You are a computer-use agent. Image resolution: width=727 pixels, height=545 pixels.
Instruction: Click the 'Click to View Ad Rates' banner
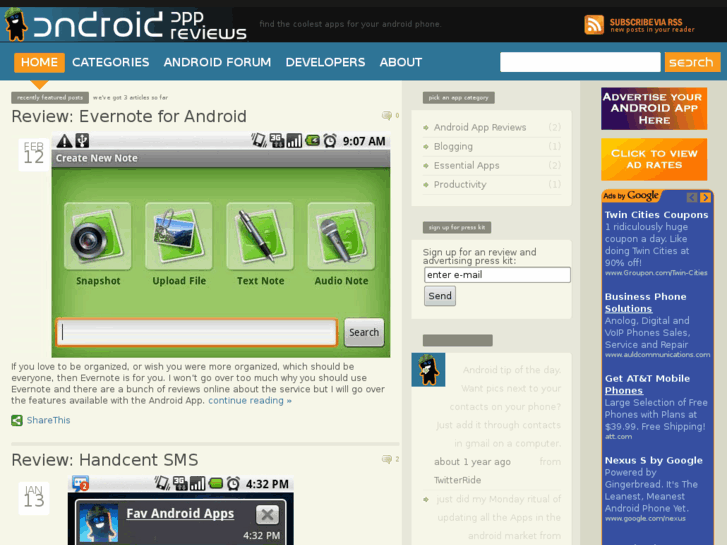(x=654, y=159)
